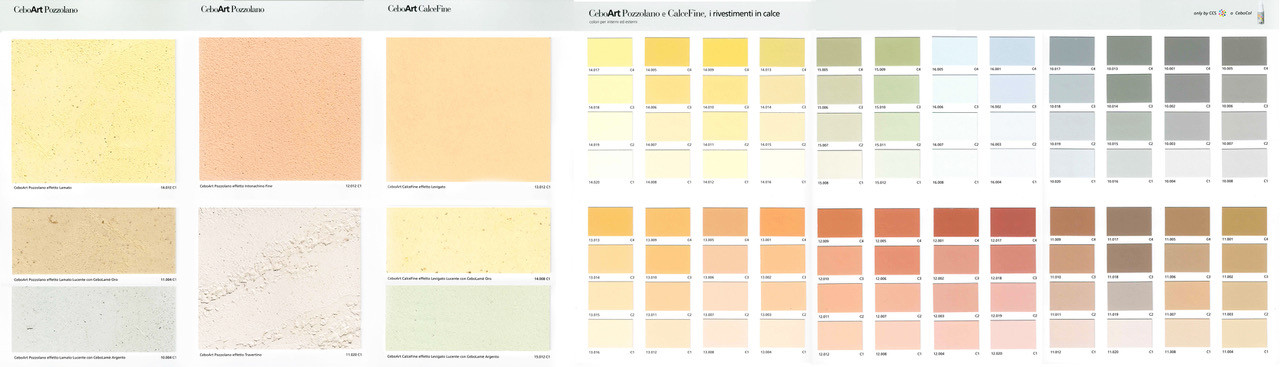Select yellow swatch 14.013 C4
Viewport: 1280px width, 367px height.
[783, 52]
